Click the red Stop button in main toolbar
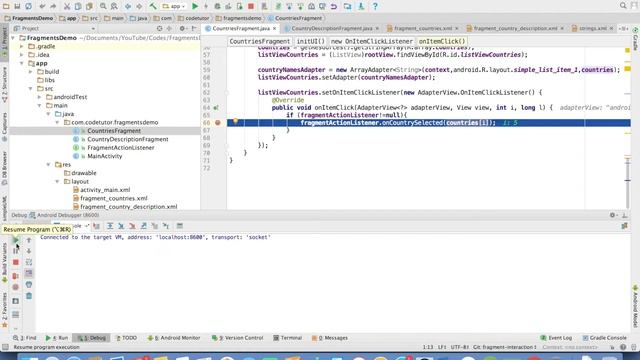This screenshot has height=360, width=640. [x=251, y=6]
